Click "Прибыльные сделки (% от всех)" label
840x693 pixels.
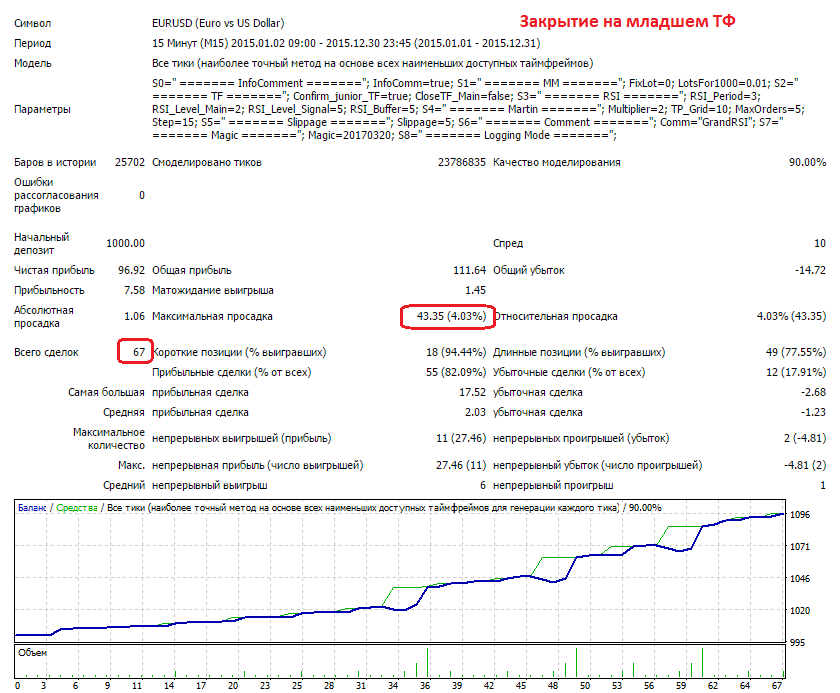[x=231, y=372]
